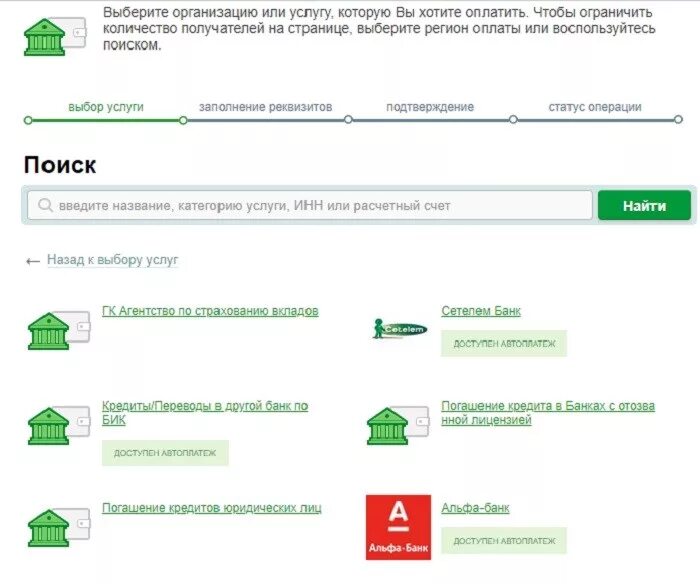Click Доступен автоплатеж badge under Сетелем Банк

click(x=504, y=343)
